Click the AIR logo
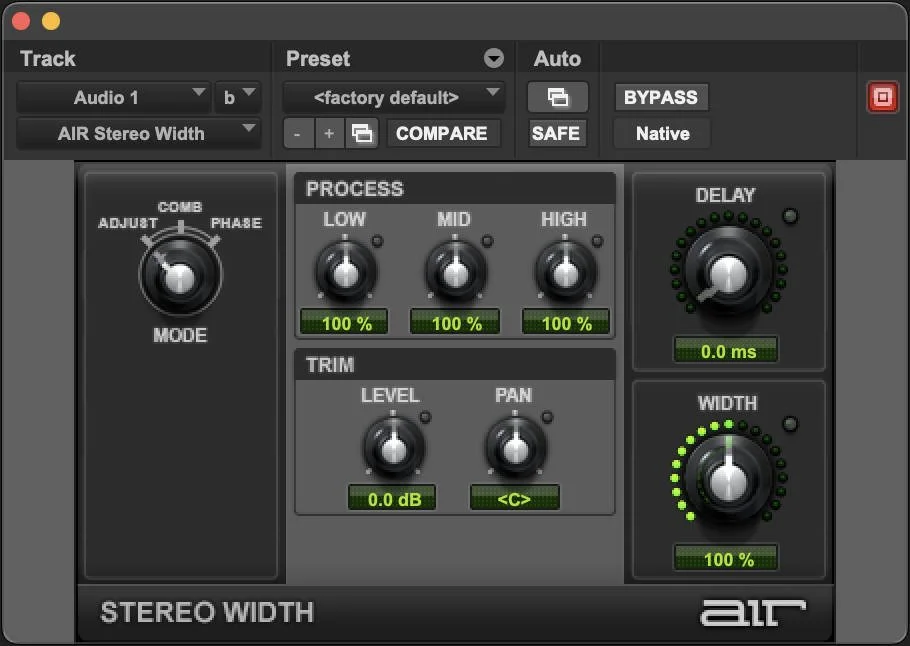 (753, 612)
